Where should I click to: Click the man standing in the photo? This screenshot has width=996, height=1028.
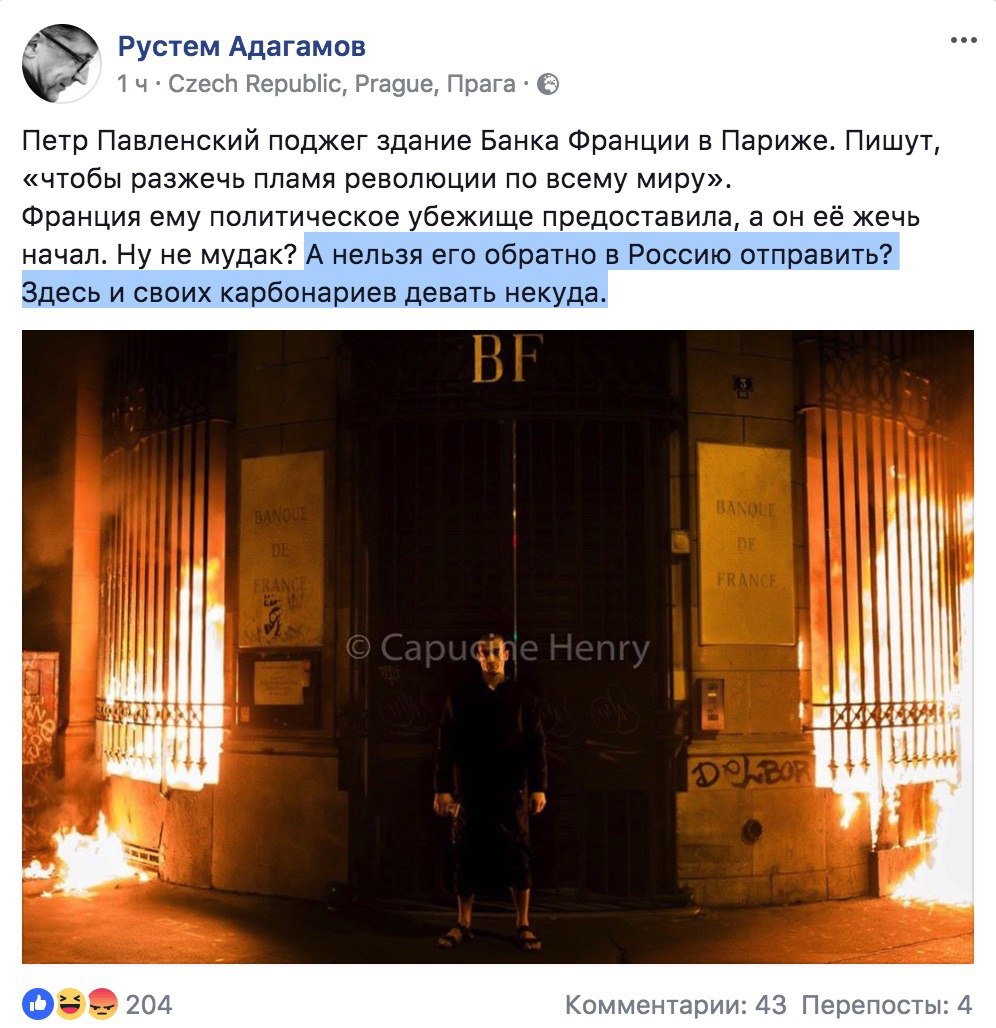pos(490,790)
